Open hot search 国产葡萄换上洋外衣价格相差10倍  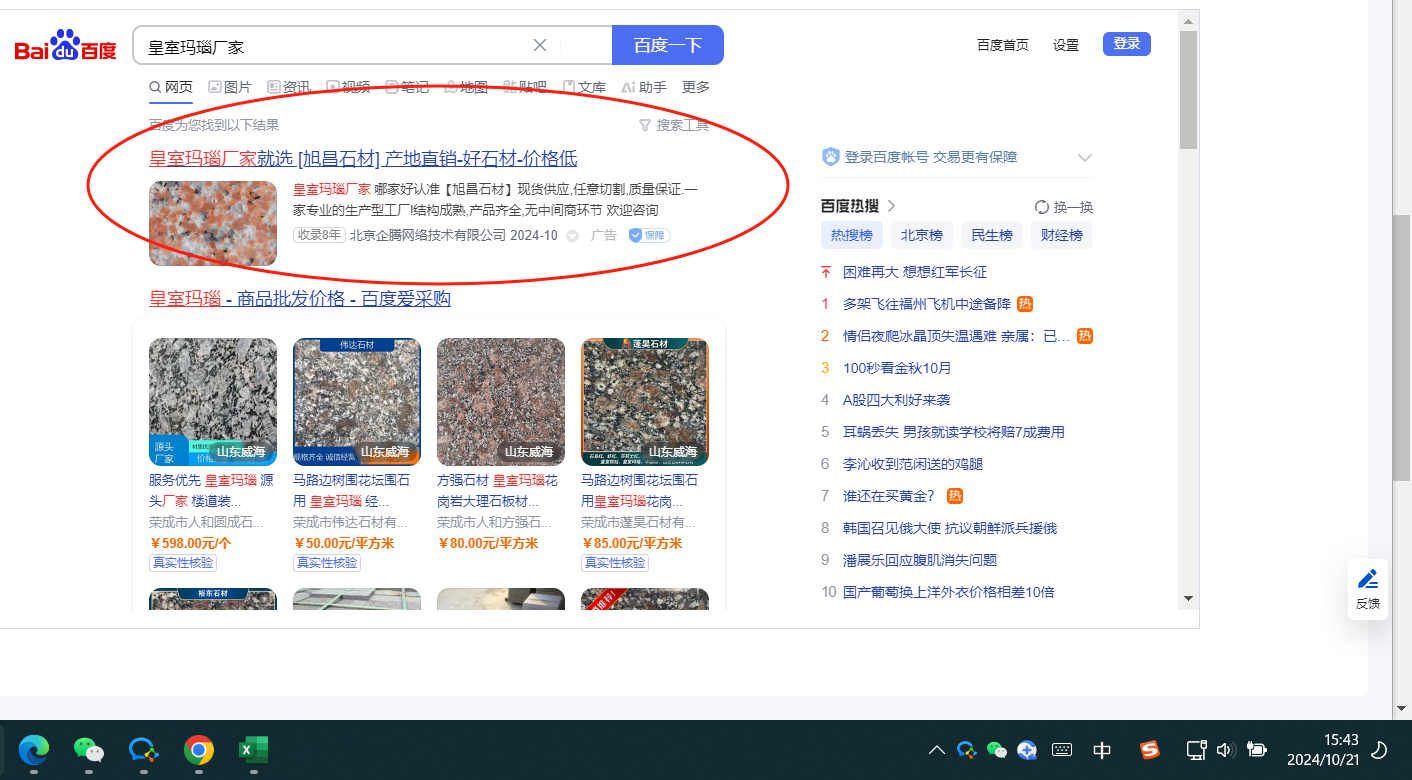click(x=949, y=592)
